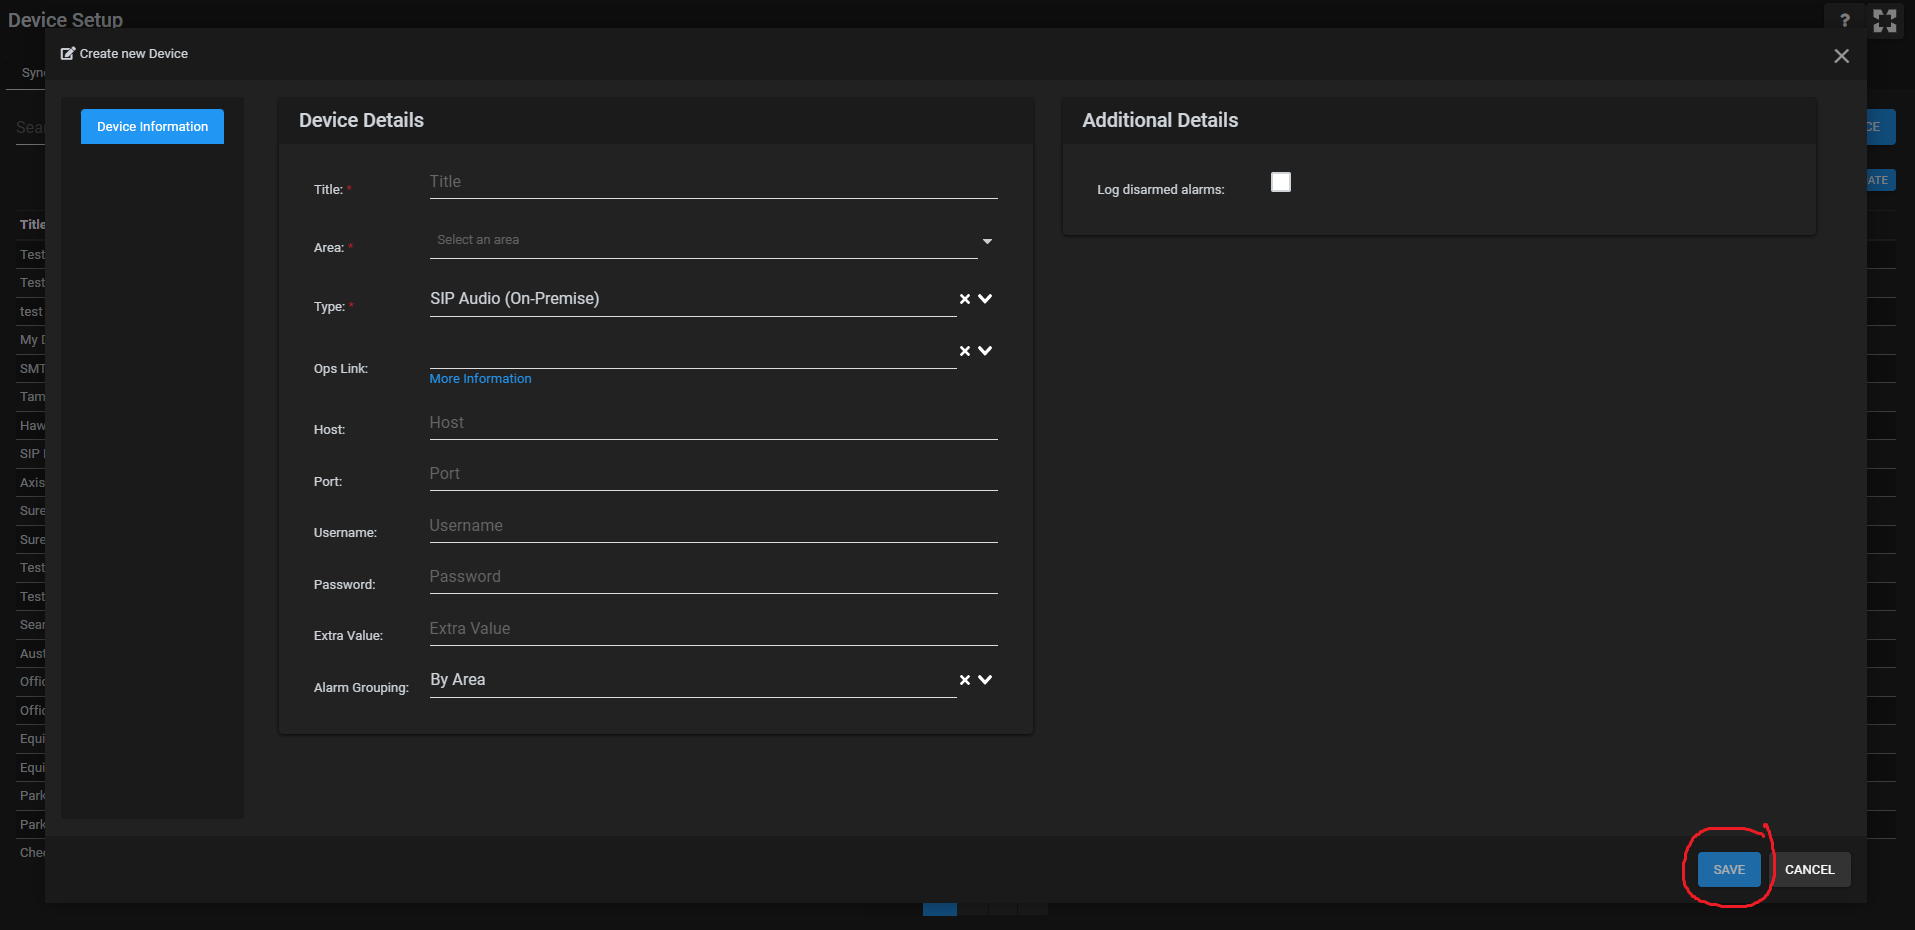
Task: Enable Log disarmed alarms checkbox
Action: click(1280, 182)
